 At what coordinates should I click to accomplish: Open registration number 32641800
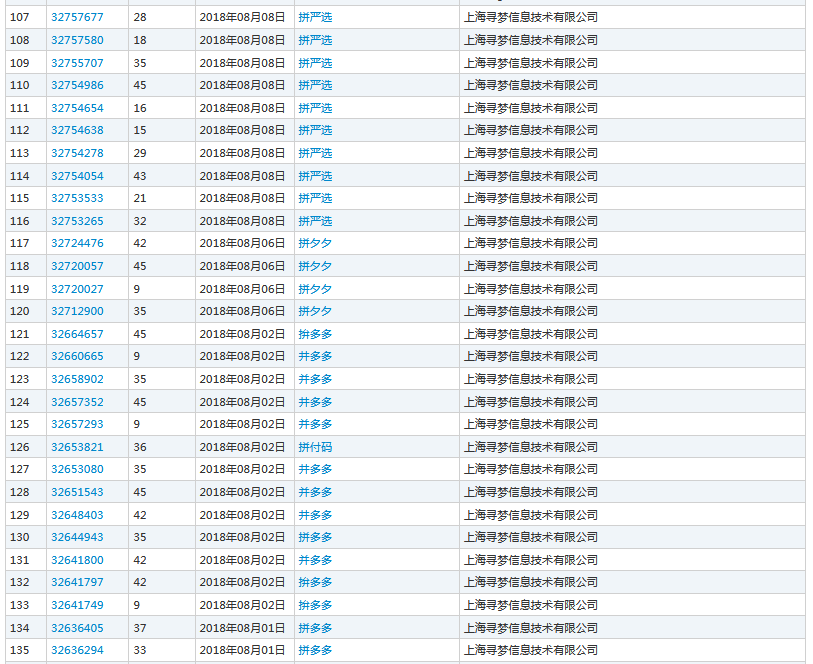[x=77, y=560]
